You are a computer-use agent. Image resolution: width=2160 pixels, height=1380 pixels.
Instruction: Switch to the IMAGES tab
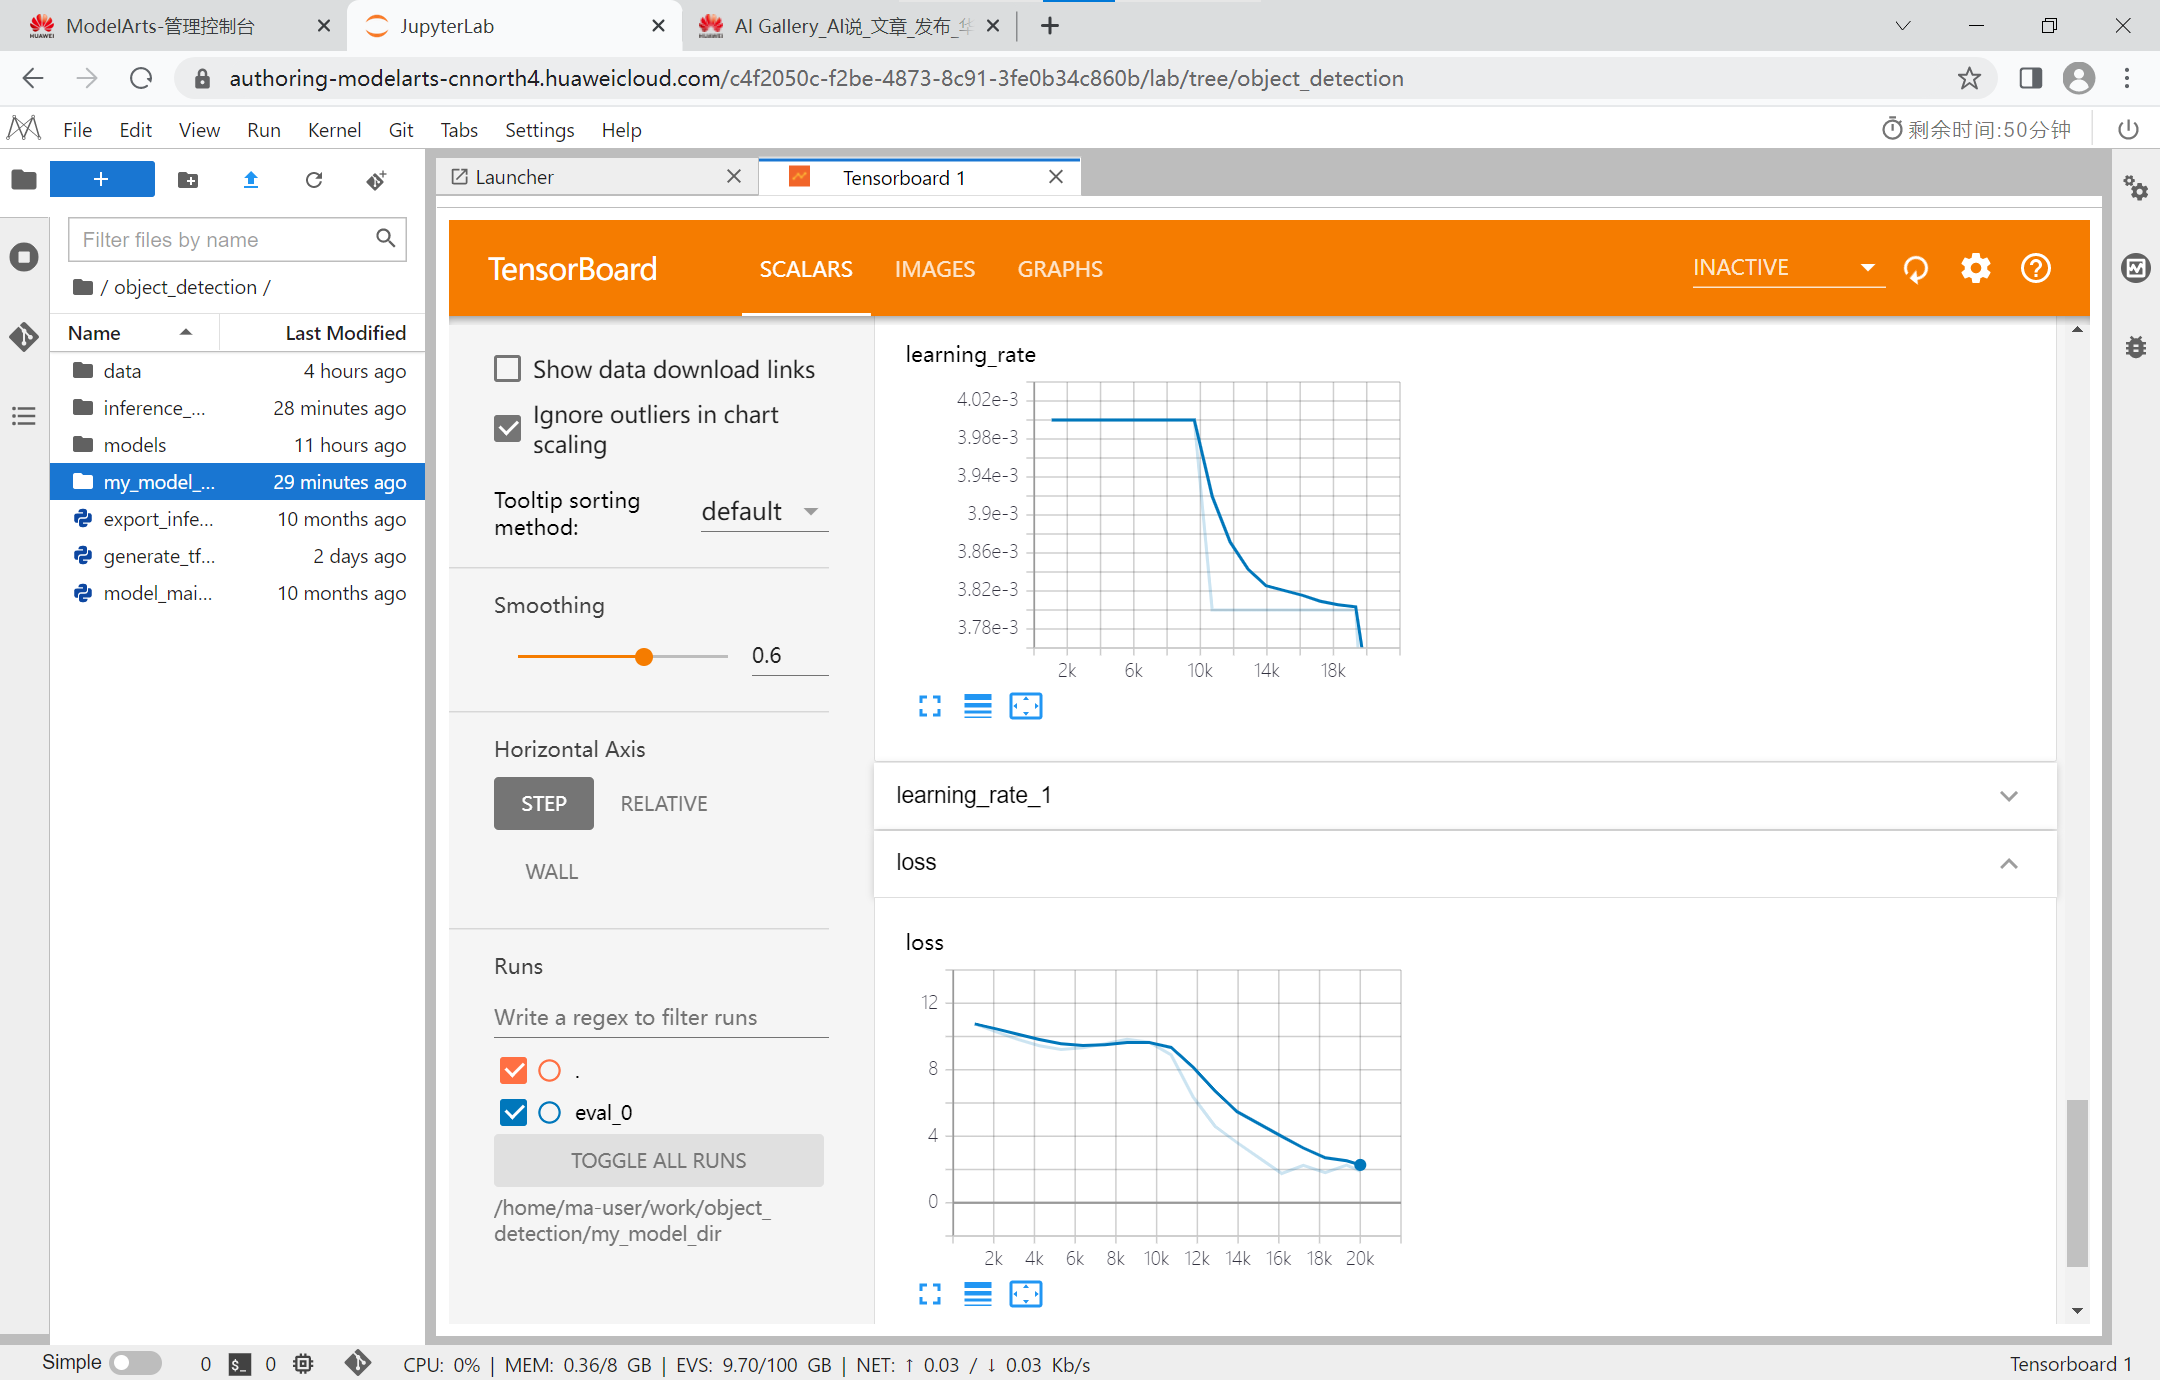934,269
